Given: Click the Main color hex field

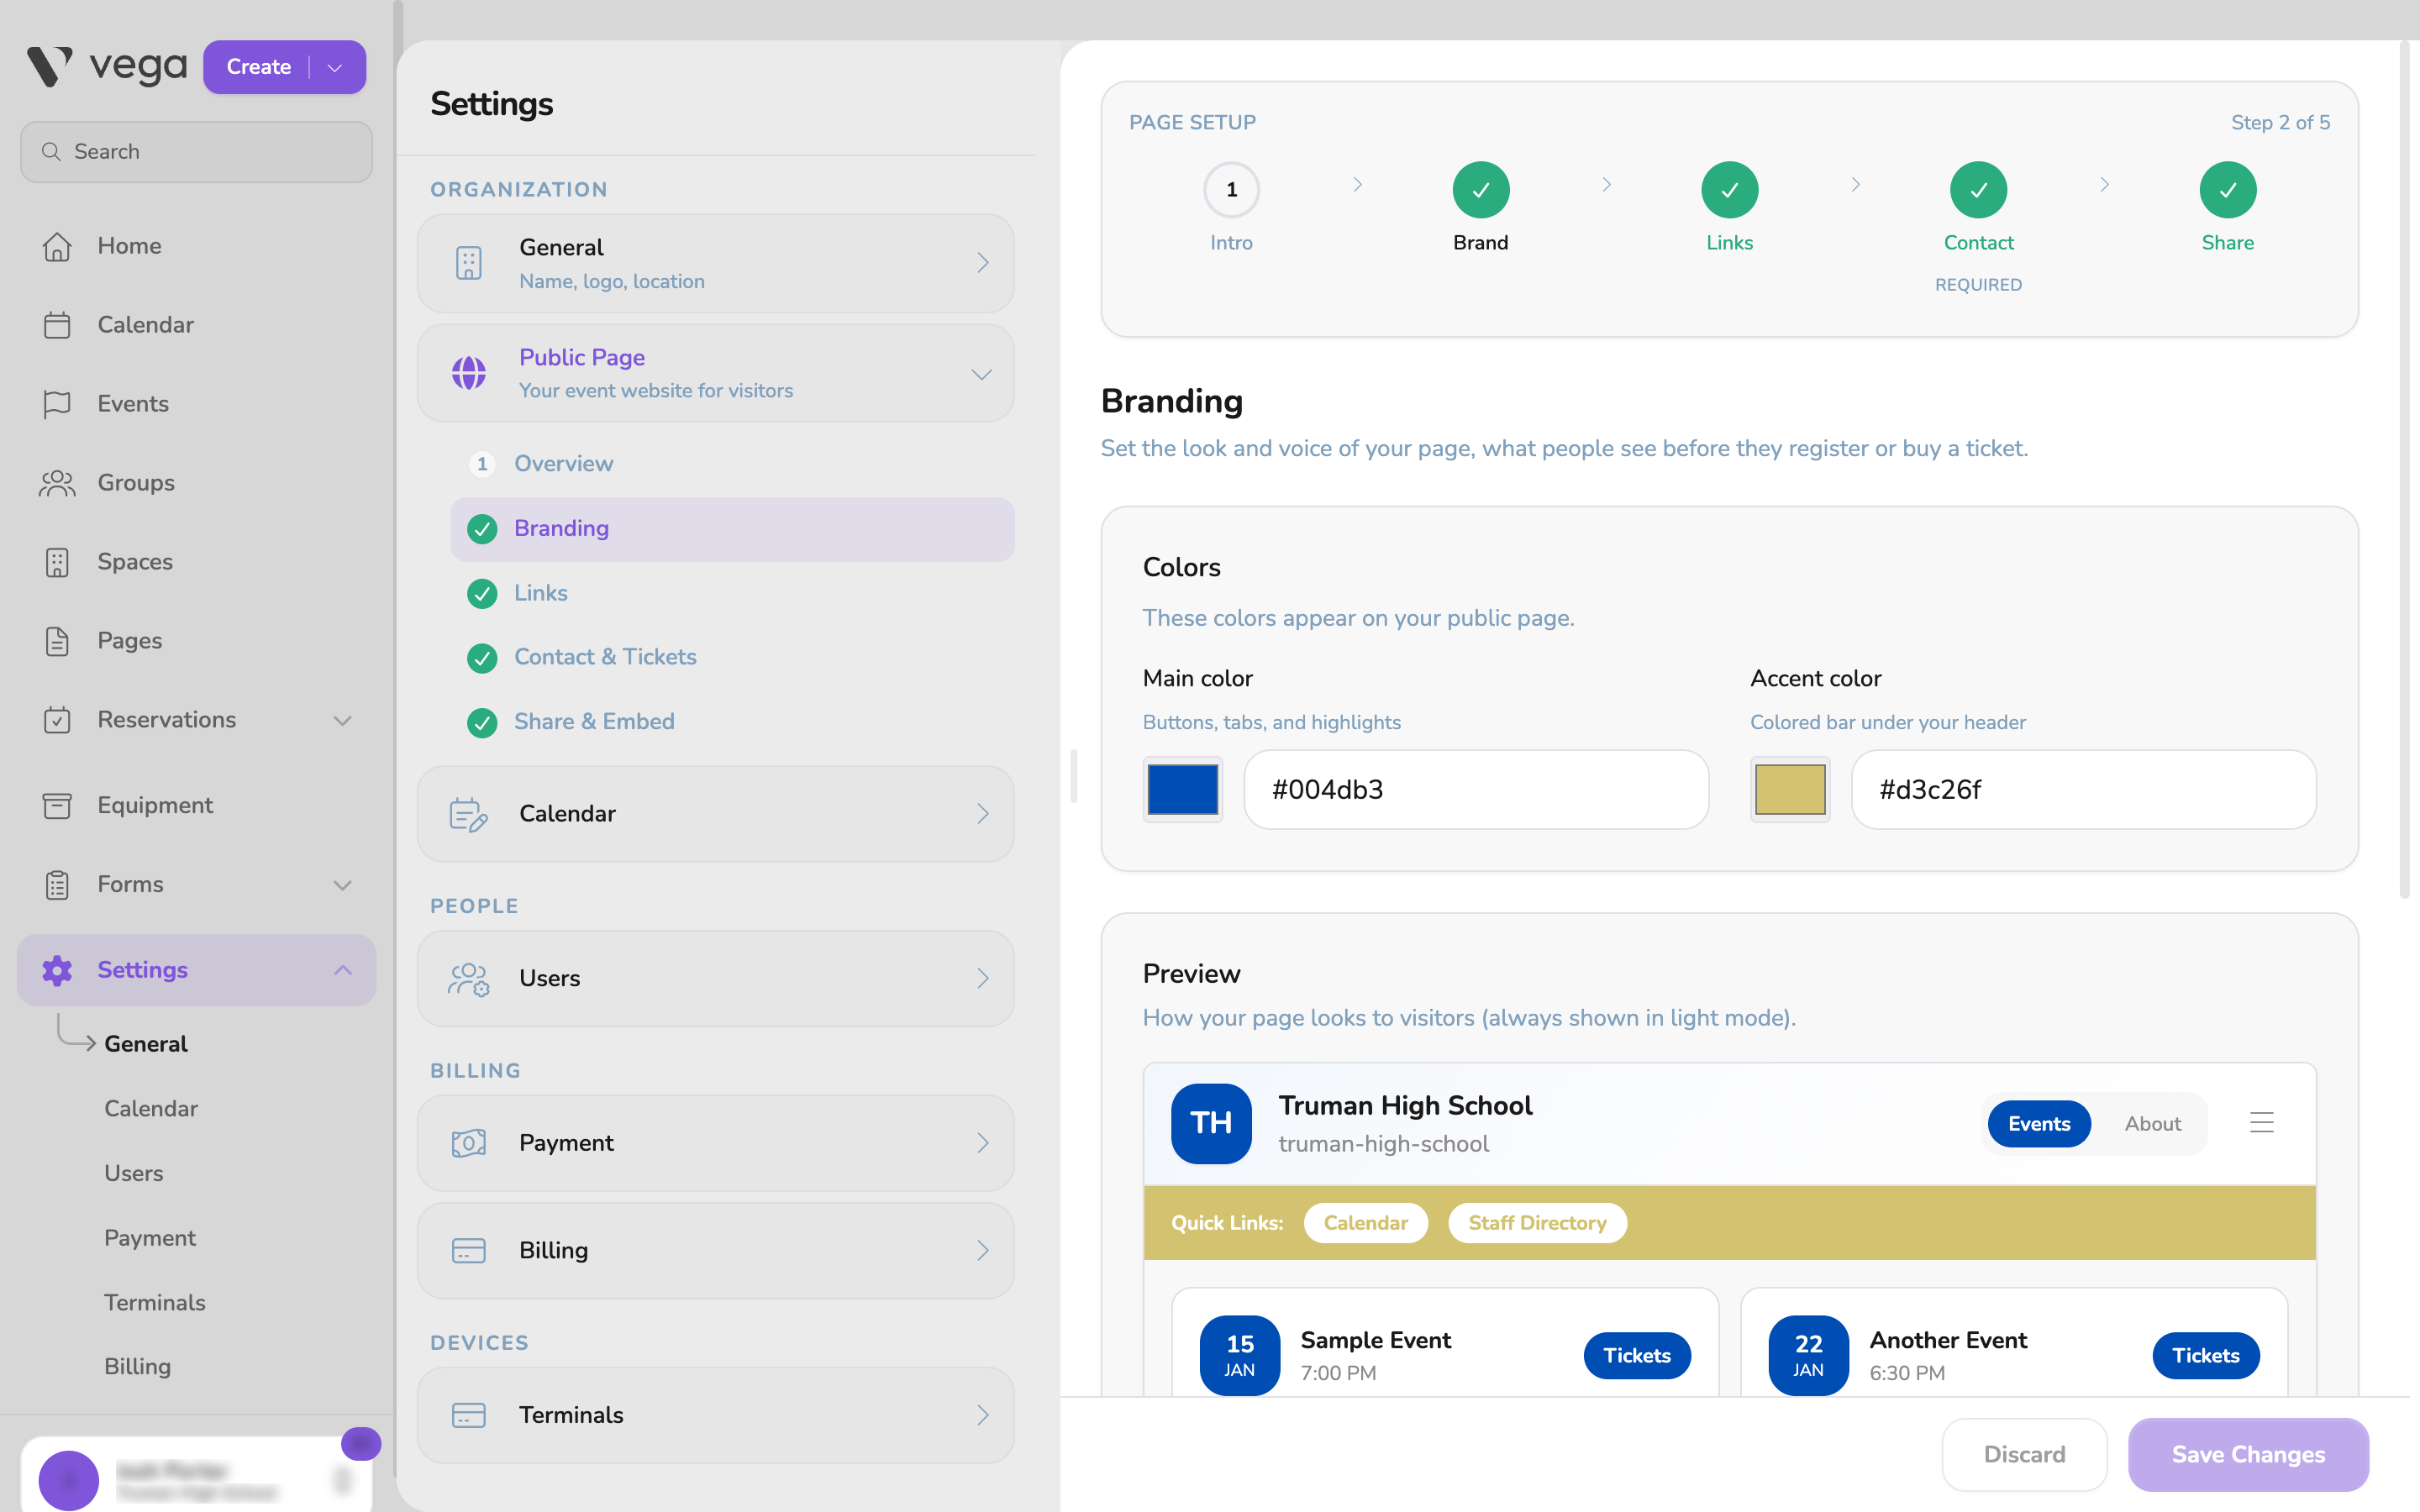Looking at the screenshot, I should point(1476,789).
